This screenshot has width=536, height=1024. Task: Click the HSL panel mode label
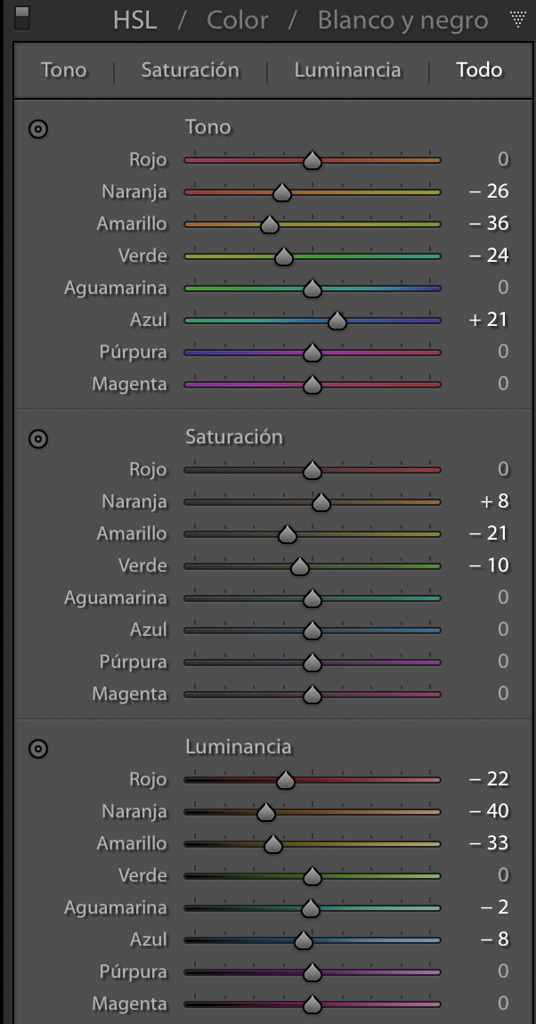(x=134, y=20)
